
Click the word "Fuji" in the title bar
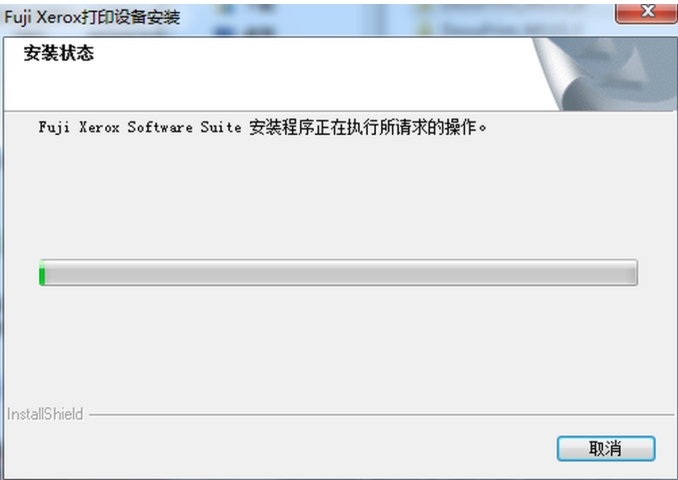(18, 17)
